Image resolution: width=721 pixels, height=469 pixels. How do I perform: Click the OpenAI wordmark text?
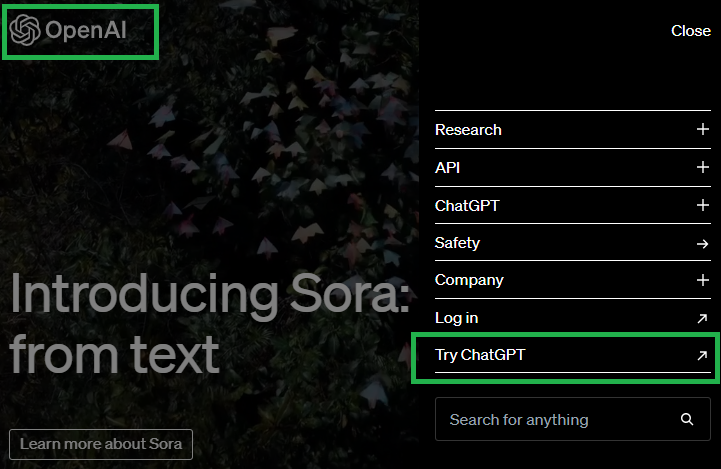tap(86, 31)
